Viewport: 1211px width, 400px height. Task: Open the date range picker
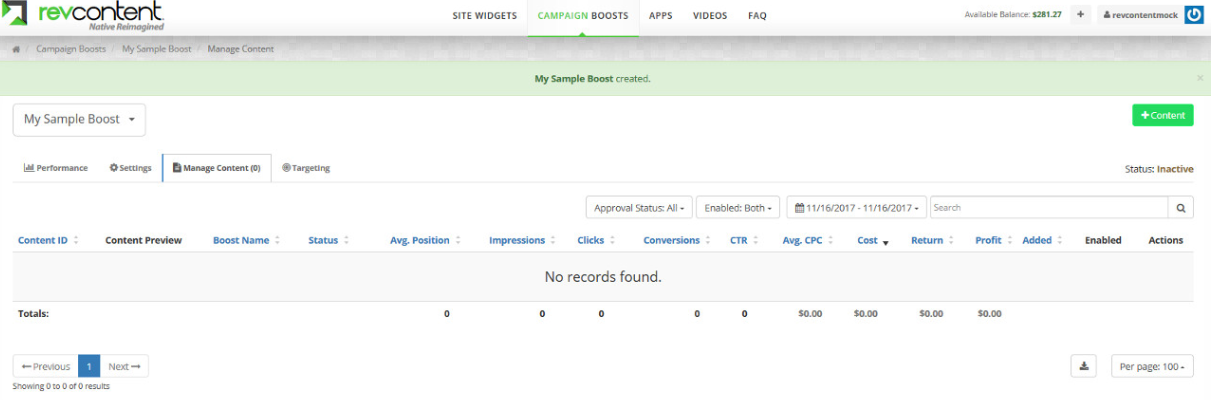tap(857, 208)
